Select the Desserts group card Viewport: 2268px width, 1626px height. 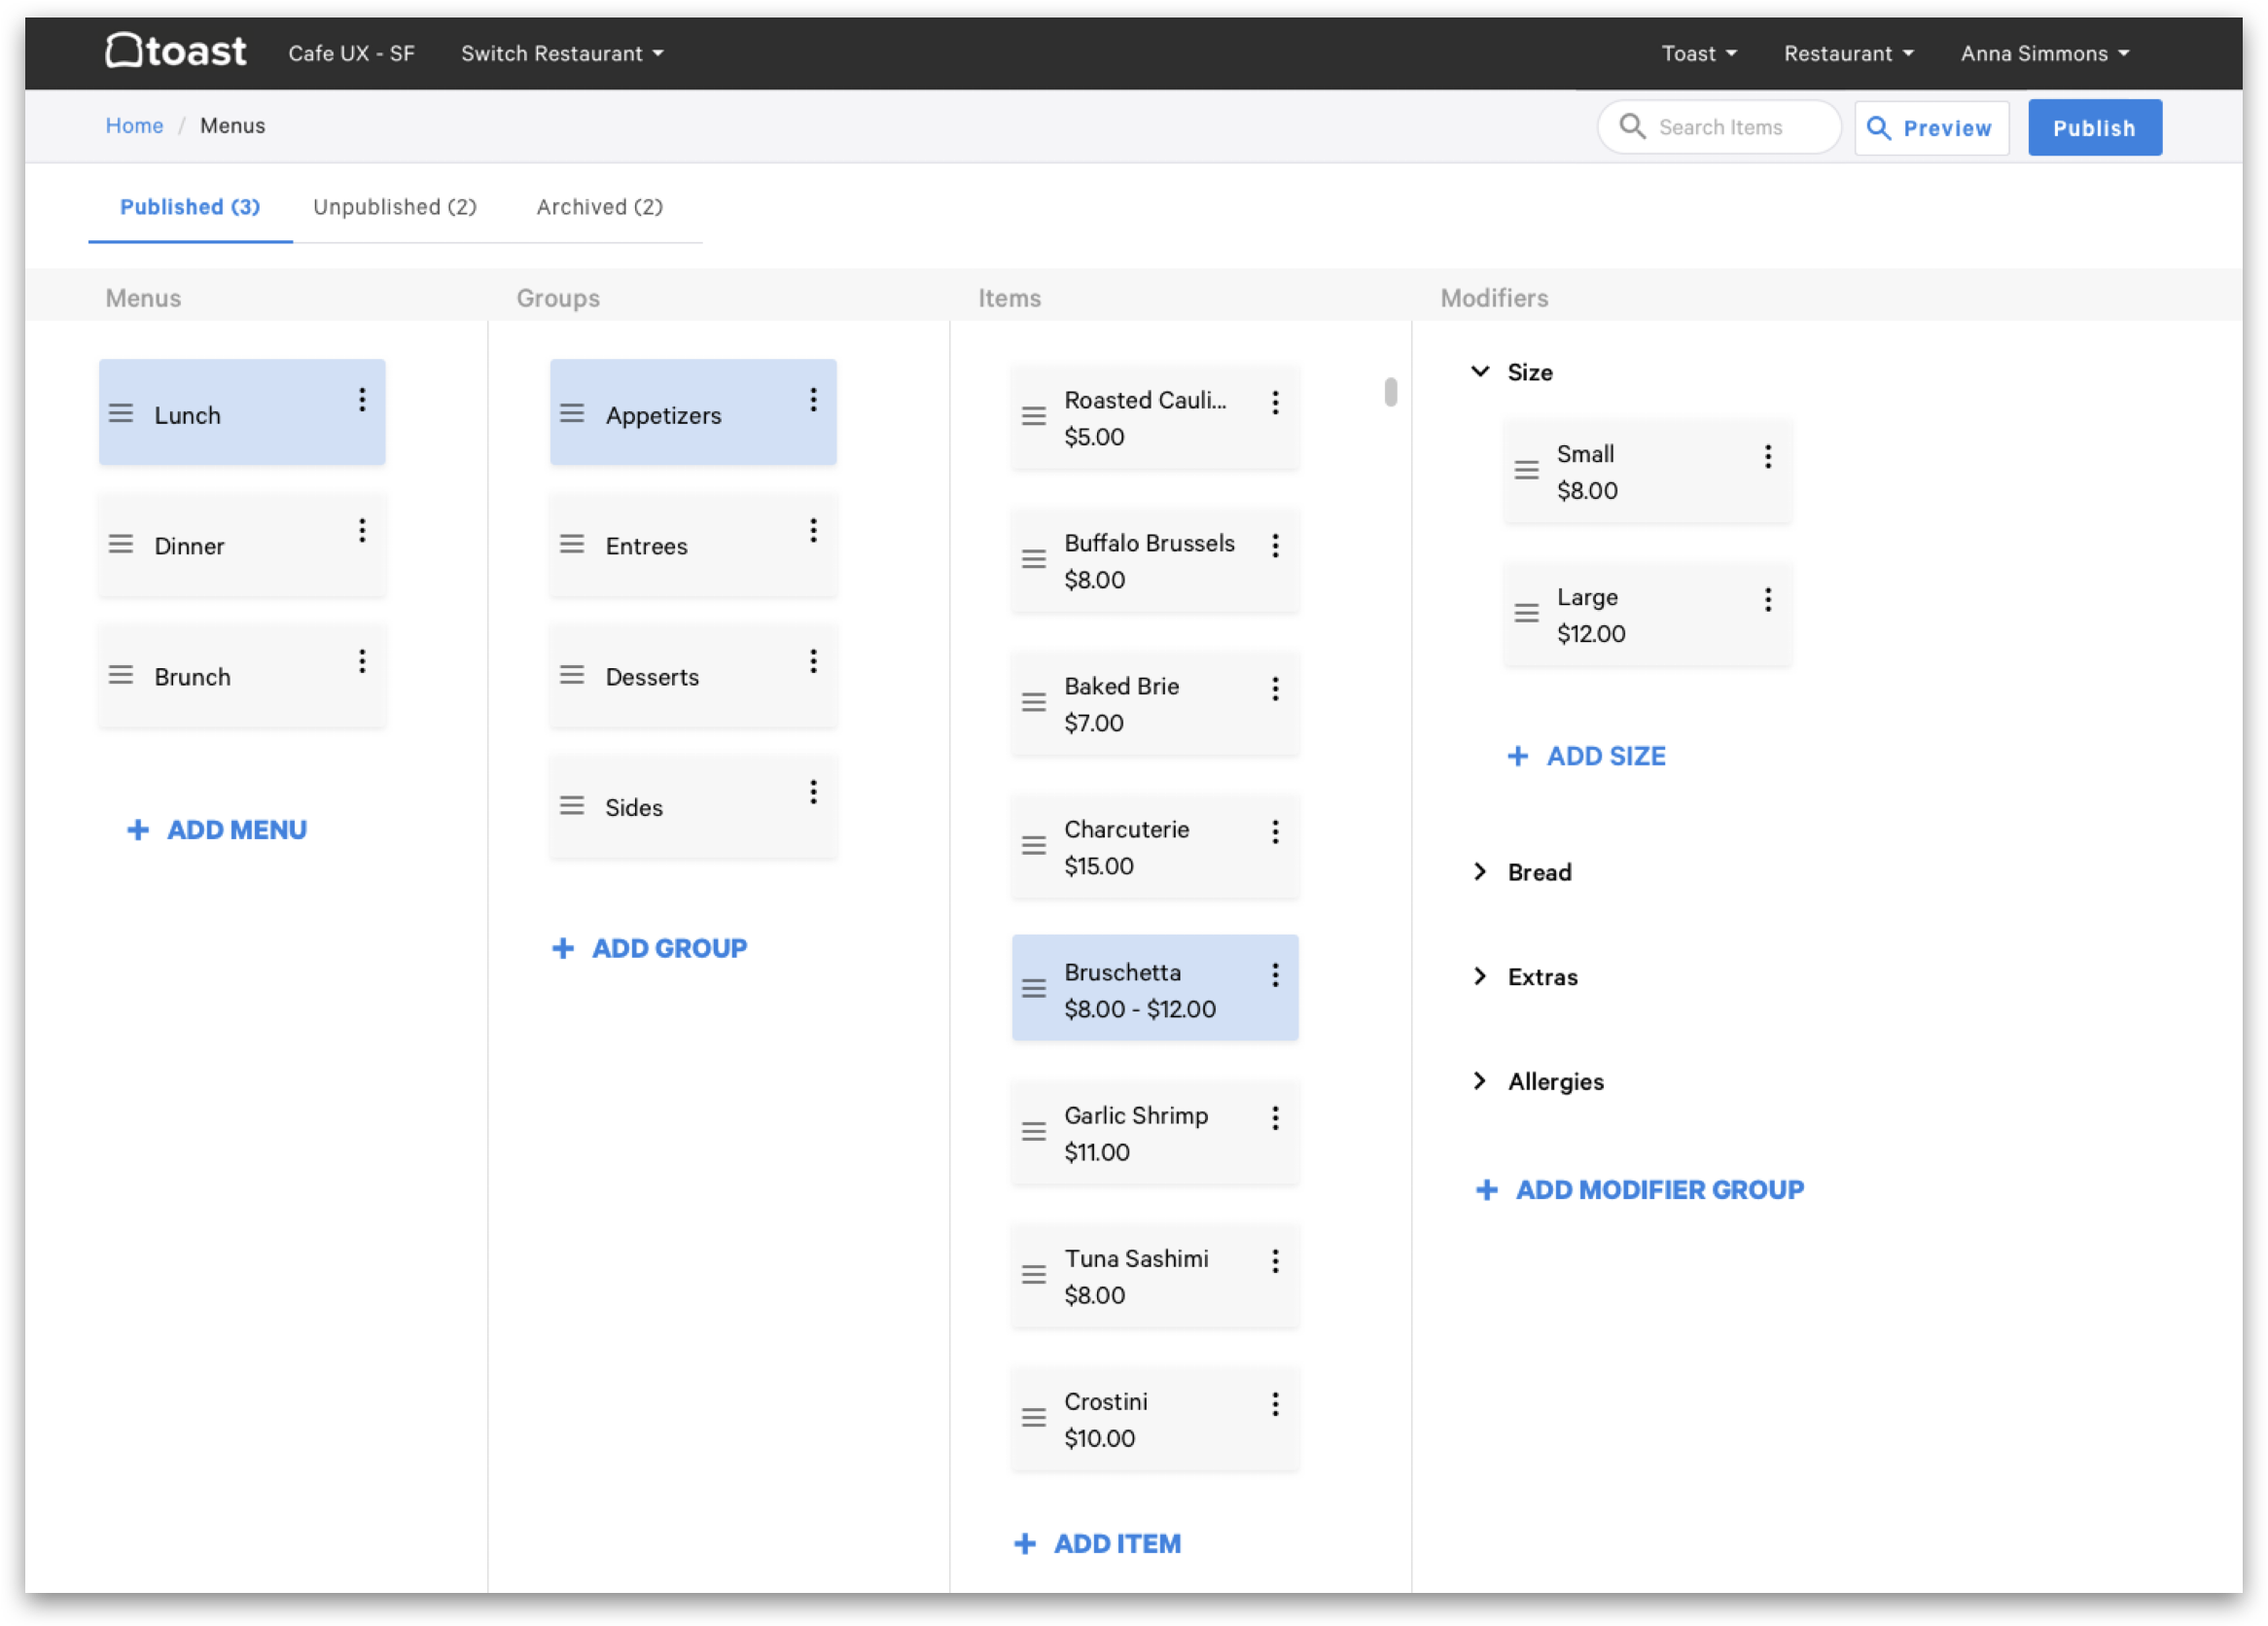click(x=693, y=674)
